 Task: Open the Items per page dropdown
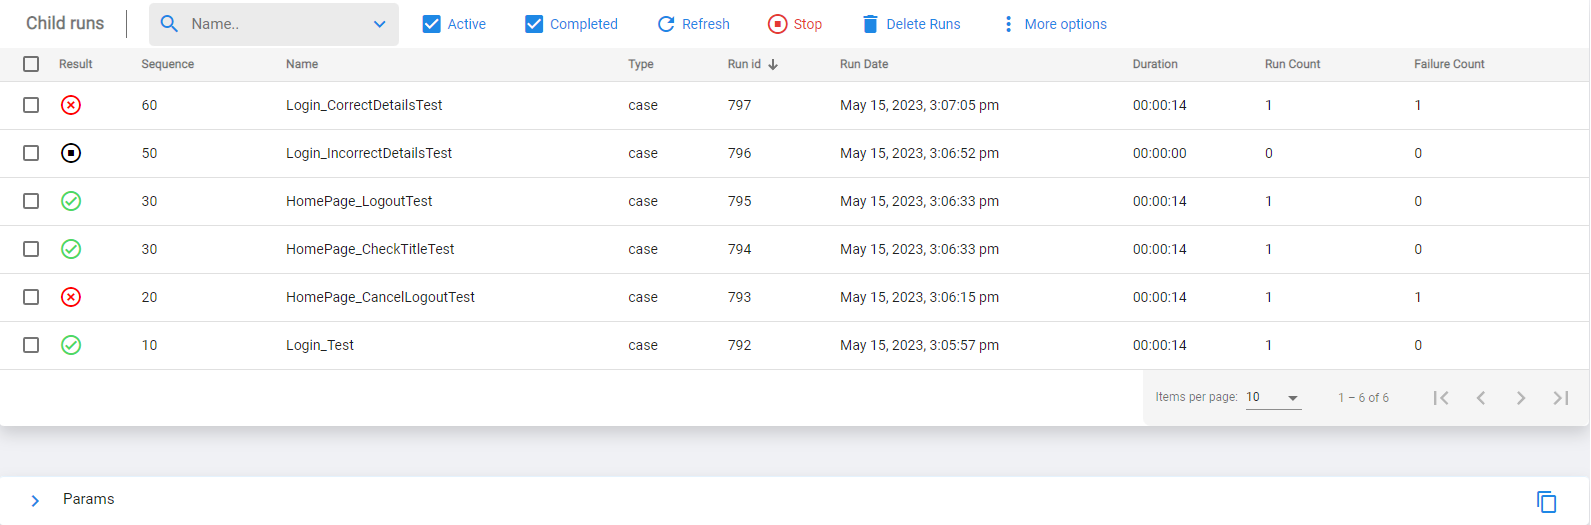(1273, 398)
